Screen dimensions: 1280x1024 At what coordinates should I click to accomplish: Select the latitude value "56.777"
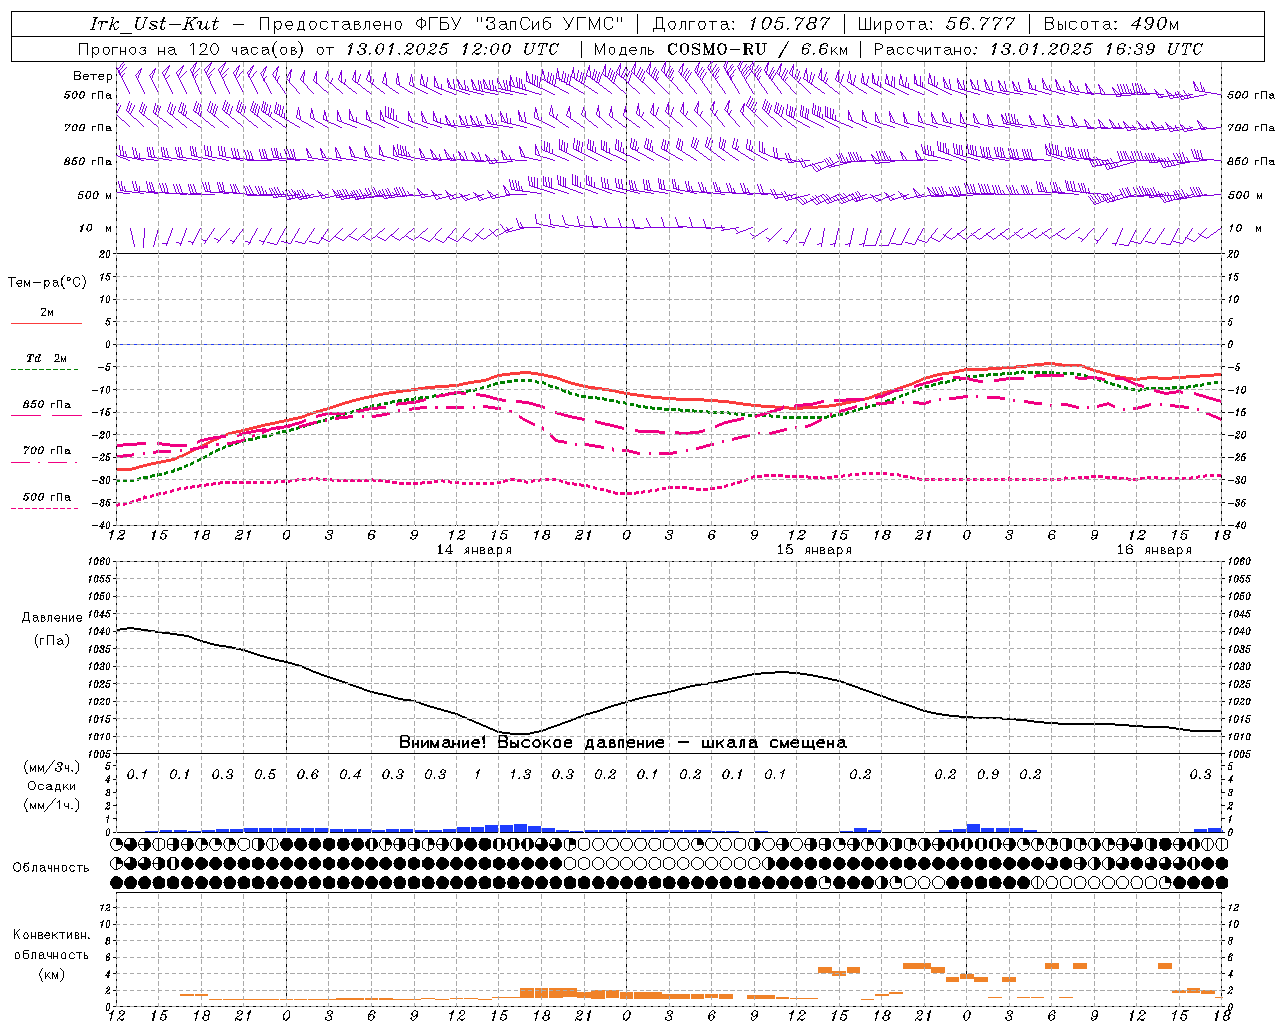point(980,24)
